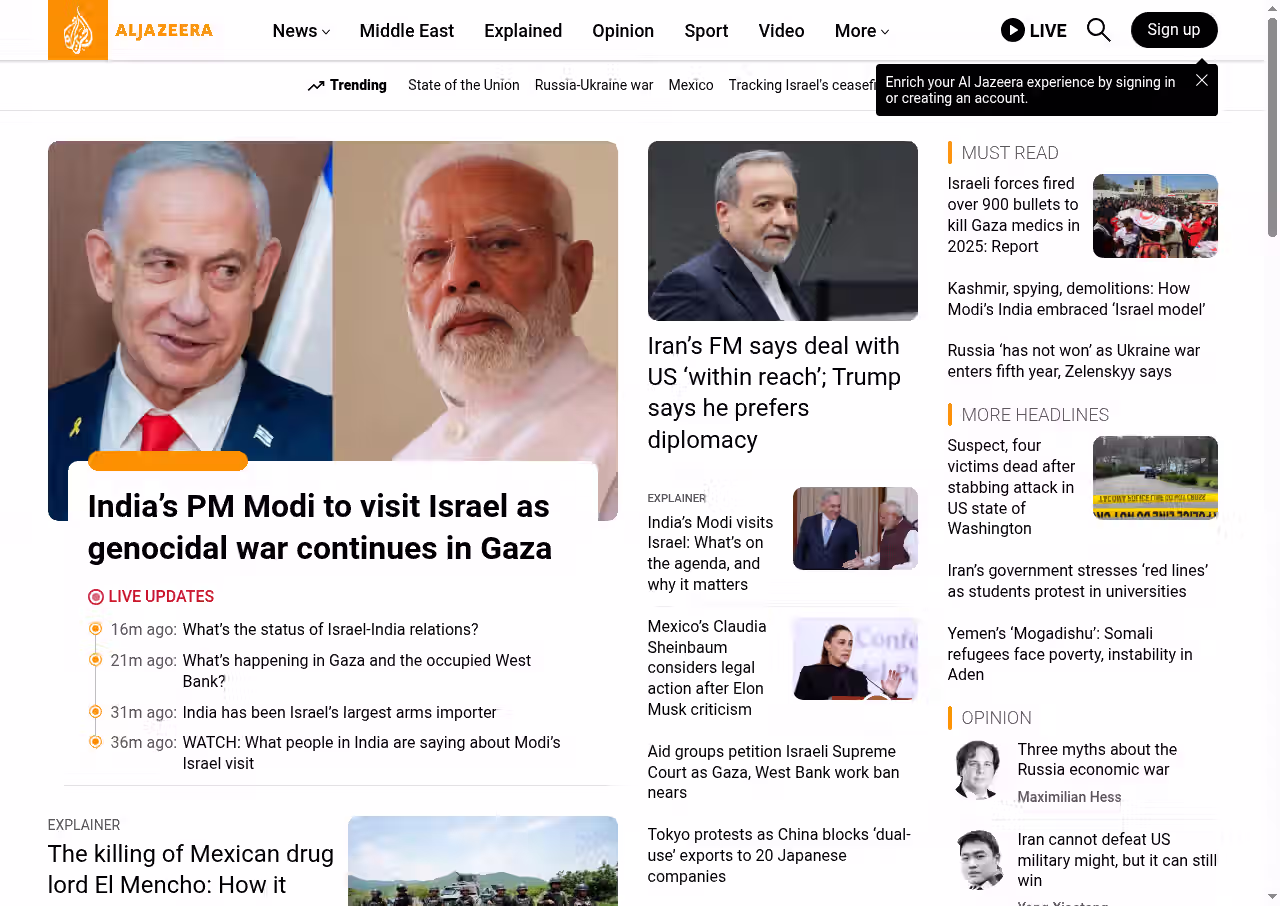Click the 16m ago timeline dot
This screenshot has height=906, width=1280.
click(x=96, y=629)
